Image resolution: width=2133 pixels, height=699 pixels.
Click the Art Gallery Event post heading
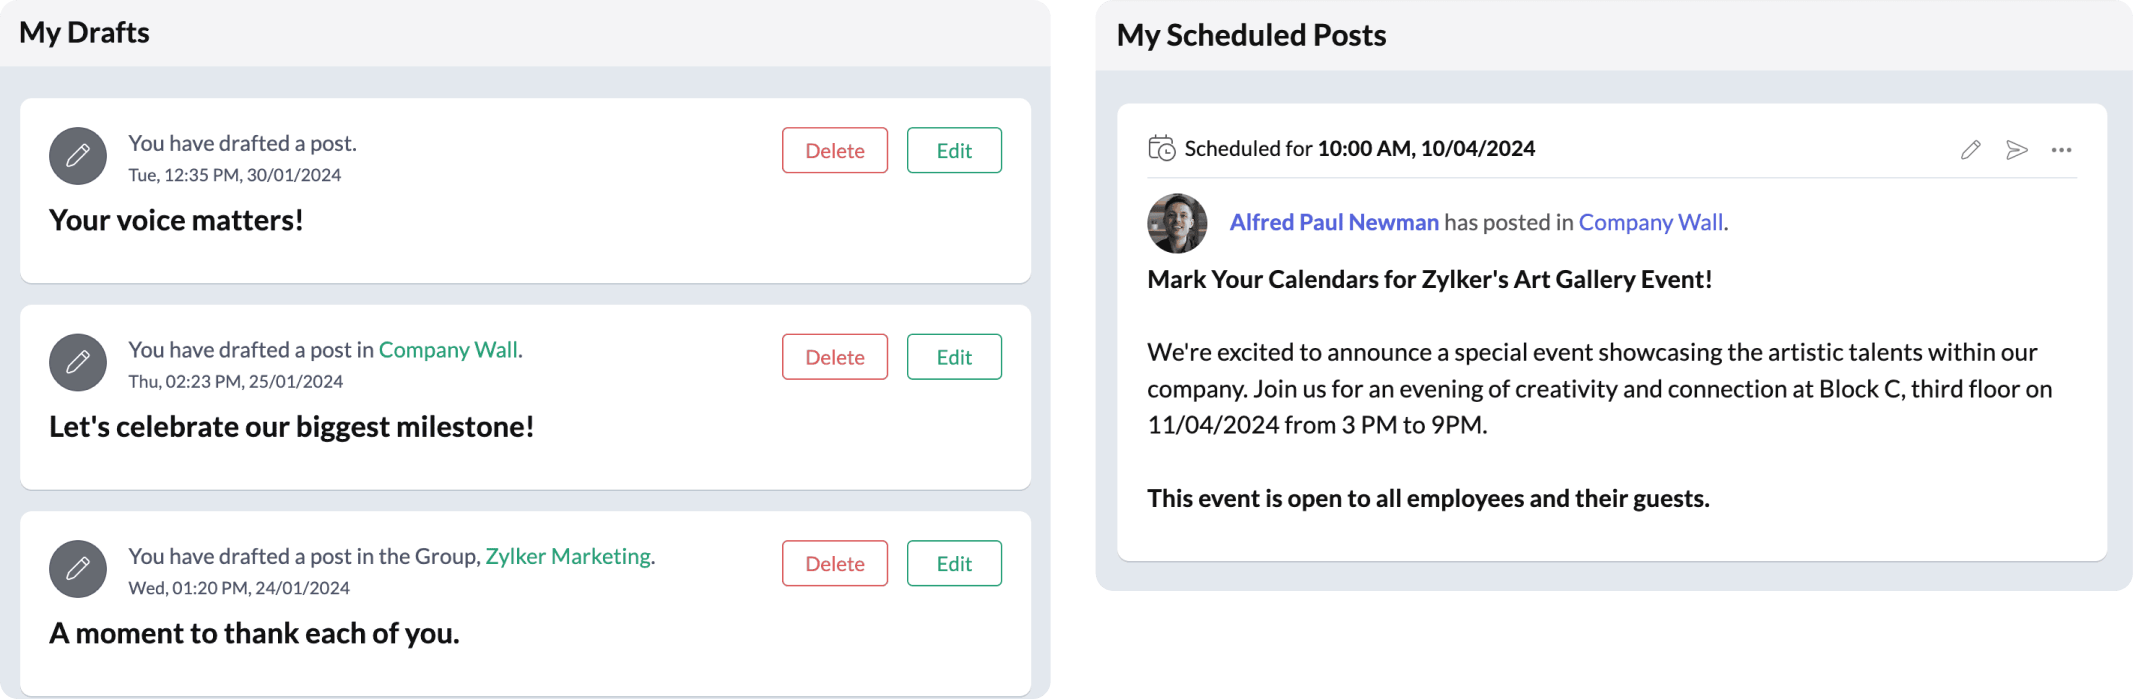(1429, 279)
